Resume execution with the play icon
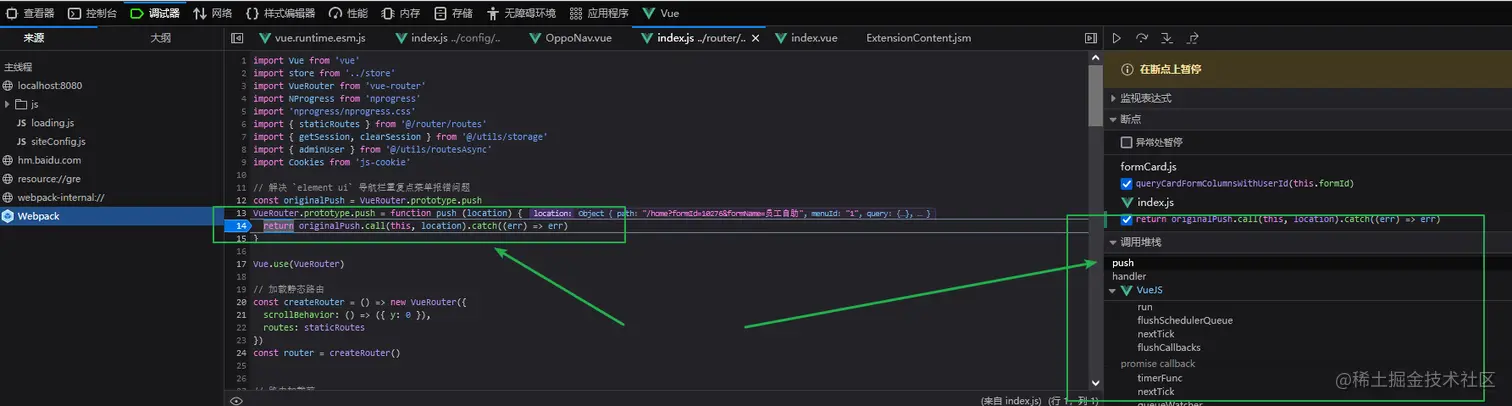 (x=1117, y=38)
